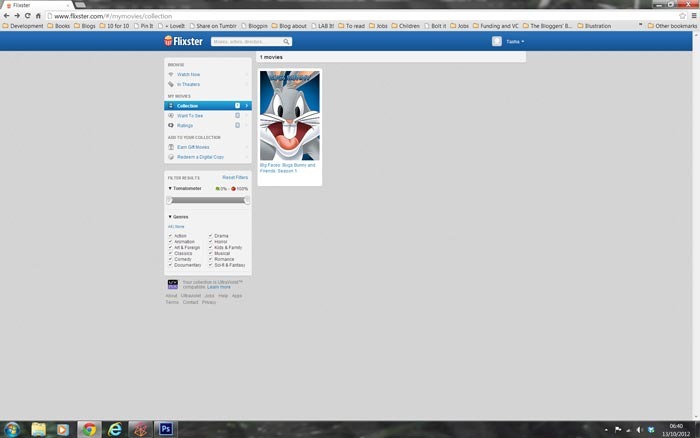Viewport: 700px width, 438px height.
Task: Click the Earn Gift Movies icon
Action: point(171,147)
